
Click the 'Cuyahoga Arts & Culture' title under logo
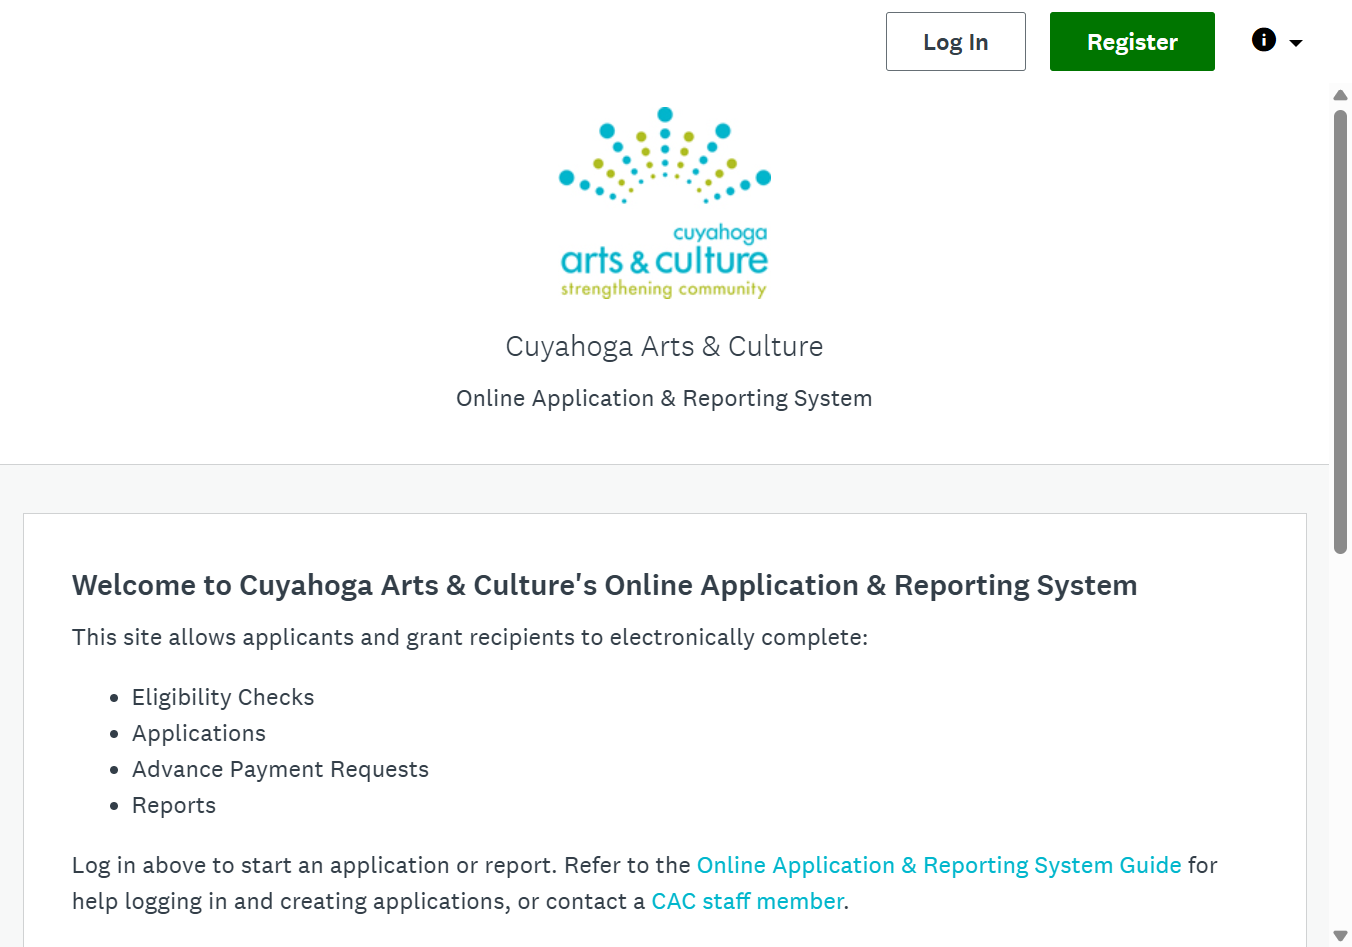tap(664, 346)
